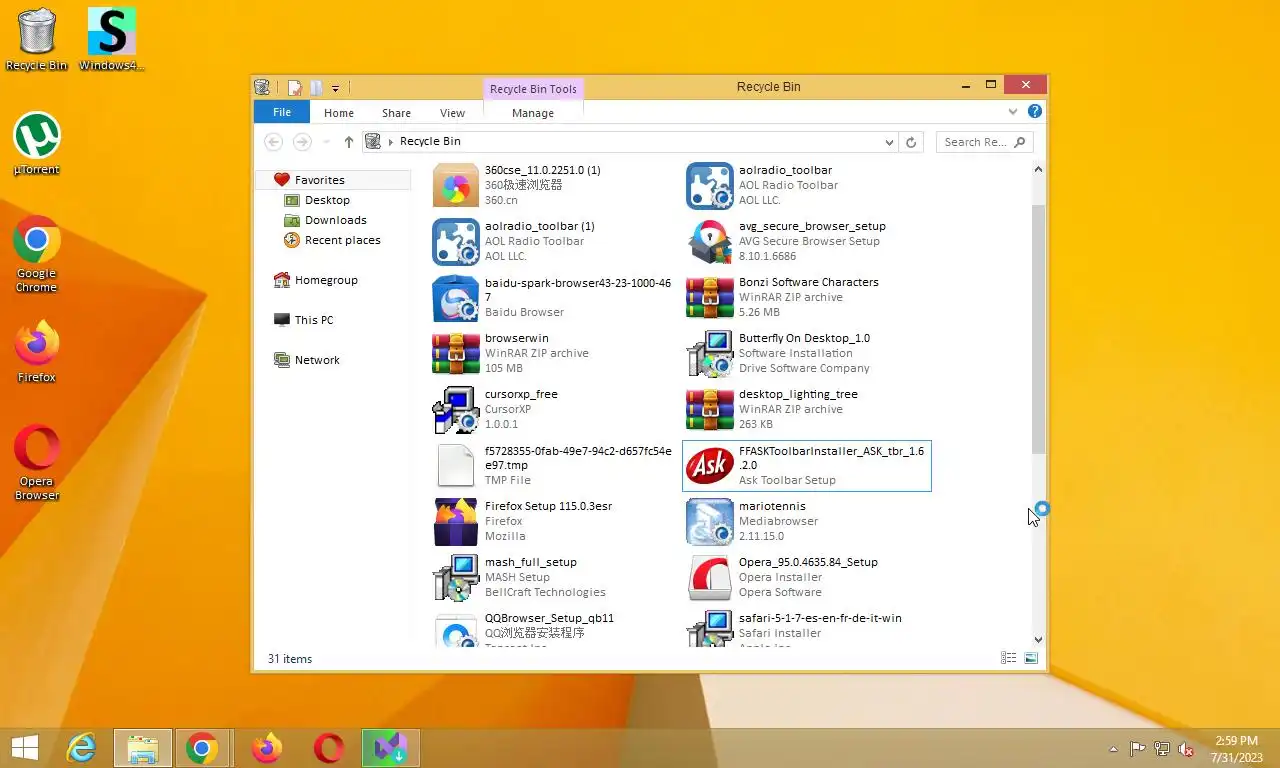This screenshot has width=1280, height=768.
Task: Open the Recycle Bin desktop shortcut
Action: (x=37, y=40)
